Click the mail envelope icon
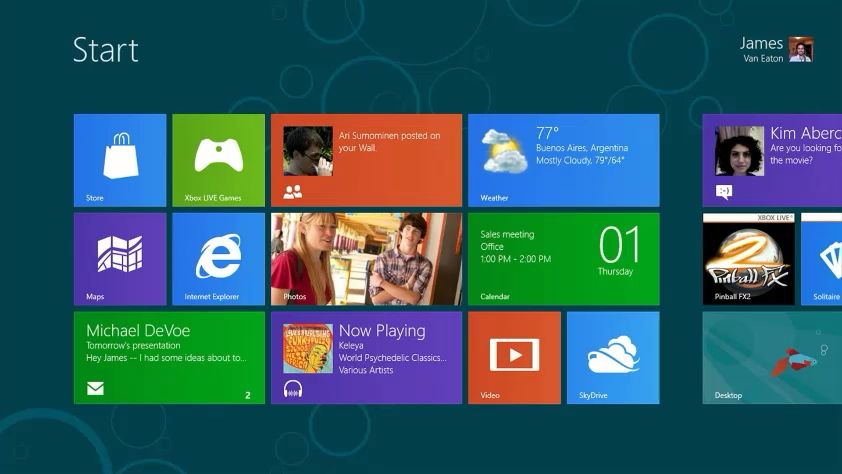The width and height of the screenshot is (842, 474). point(96,388)
